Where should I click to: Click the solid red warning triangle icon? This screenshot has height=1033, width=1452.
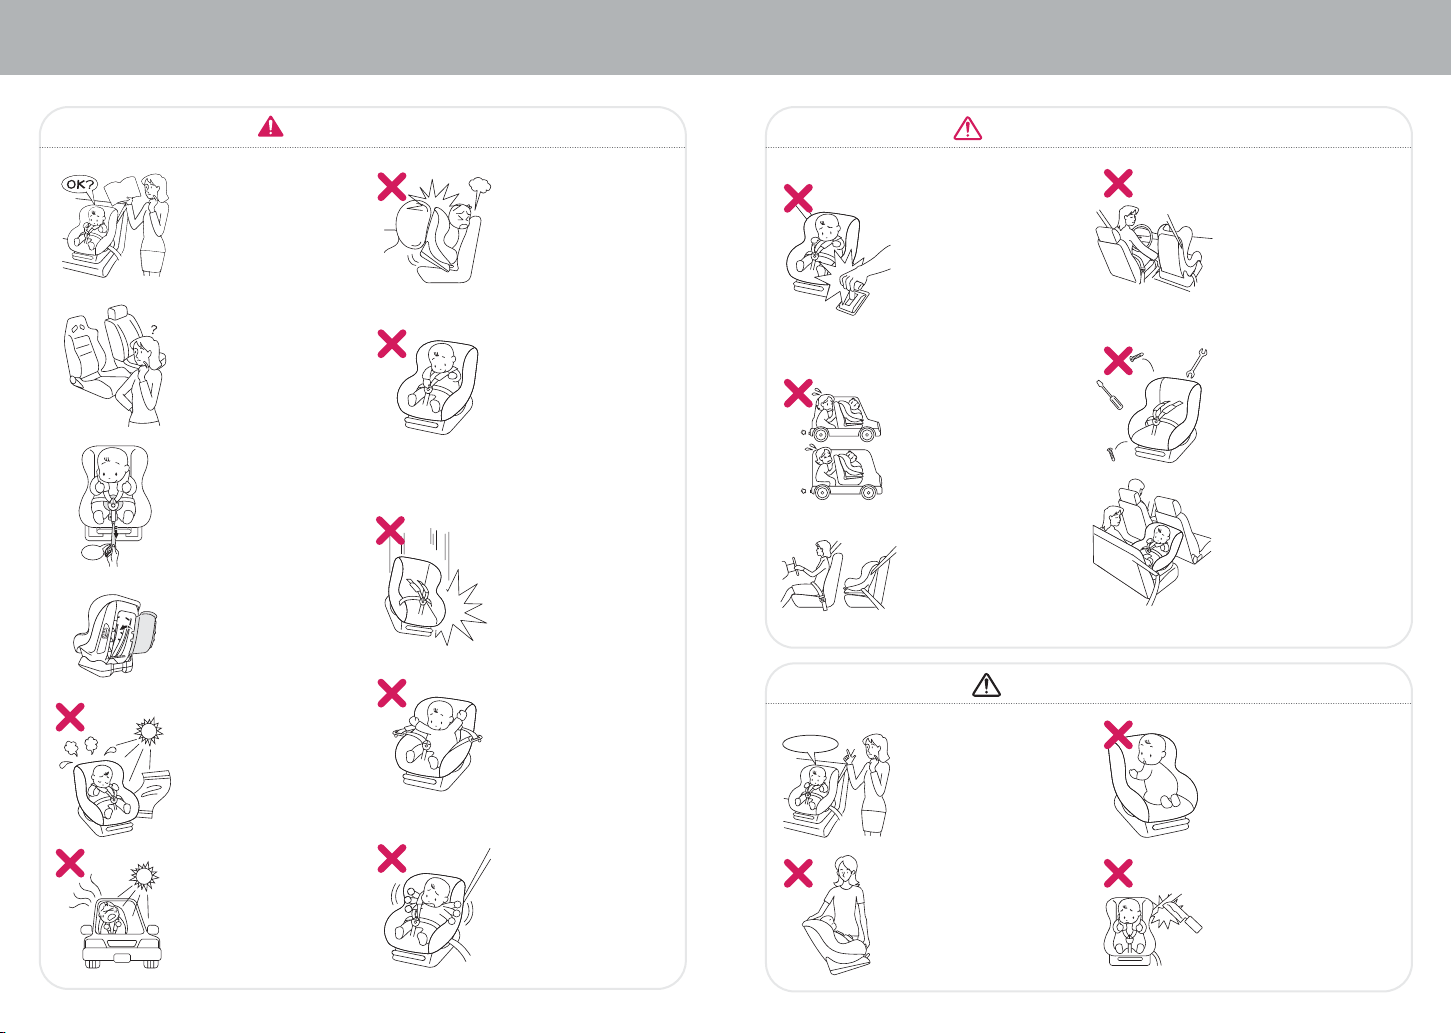270,127
